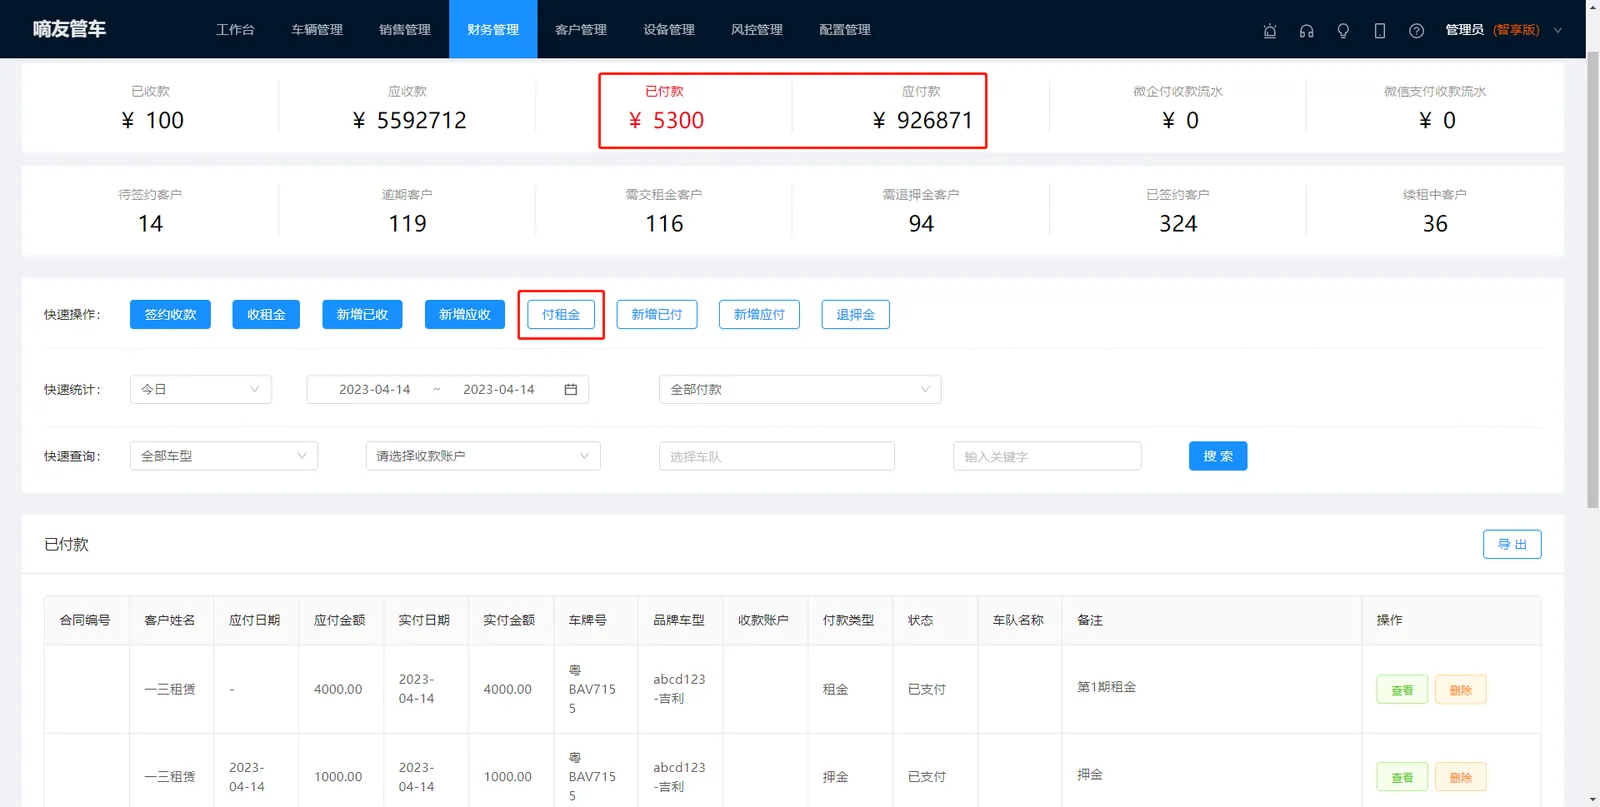Click the 新增应收 button
Image resolution: width=1600 pixels, height=807 pixels.
pos(465,314)
